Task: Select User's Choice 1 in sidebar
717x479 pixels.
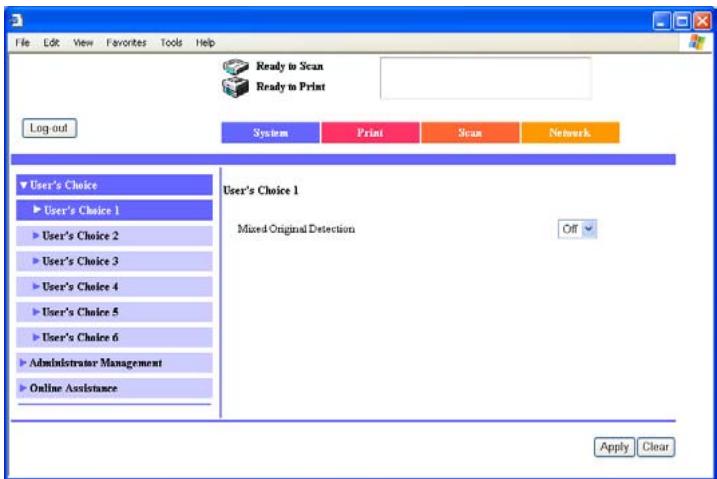Action: pyautogui.click(x=114, y=210)
